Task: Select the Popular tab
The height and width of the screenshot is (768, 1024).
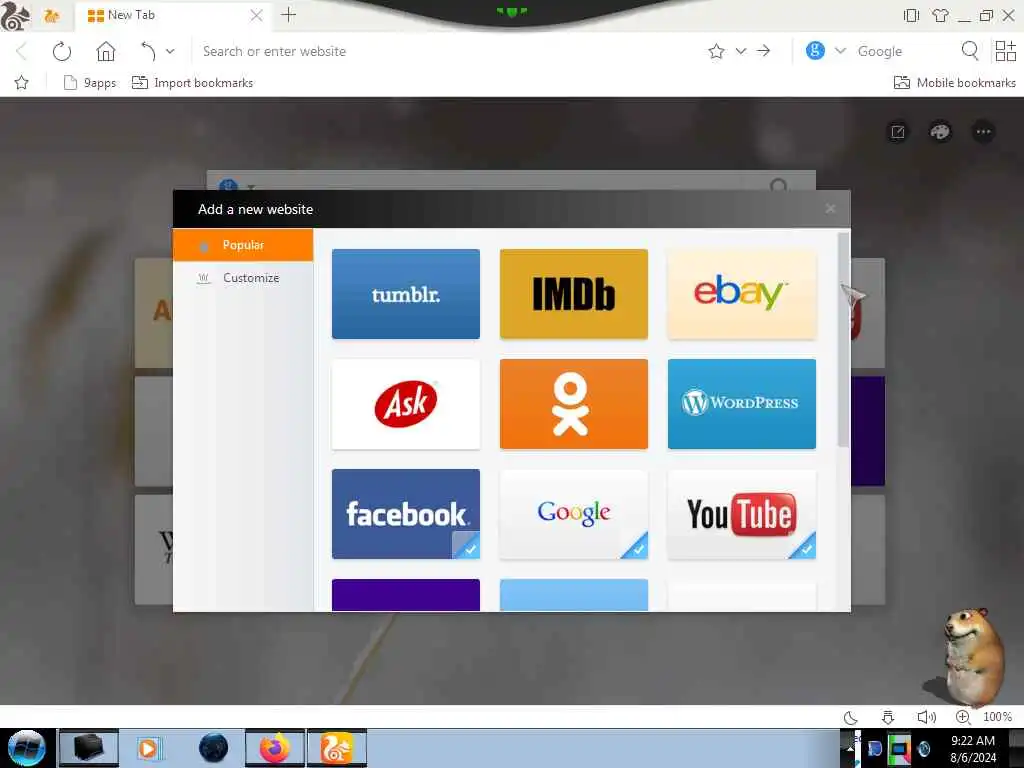Action: pyautogui.click(x=243, y=245)
